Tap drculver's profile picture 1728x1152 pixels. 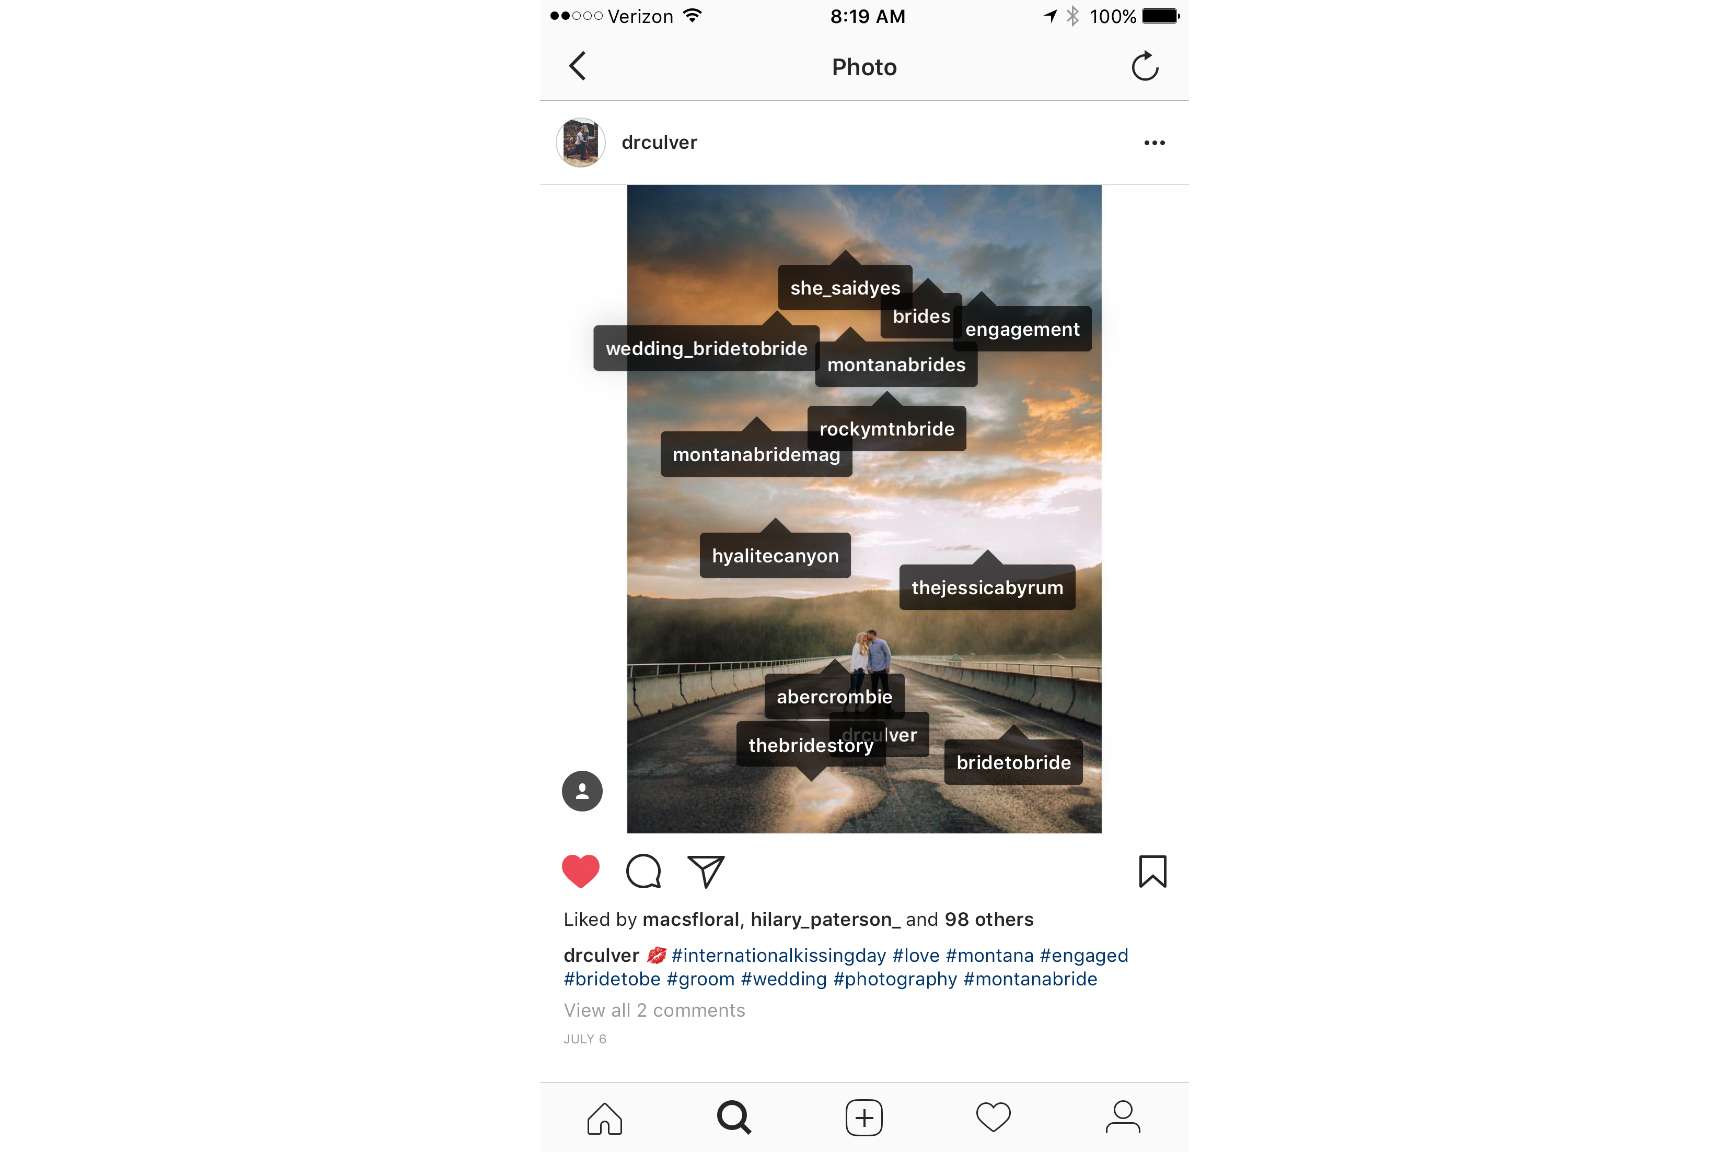(581, 143)
